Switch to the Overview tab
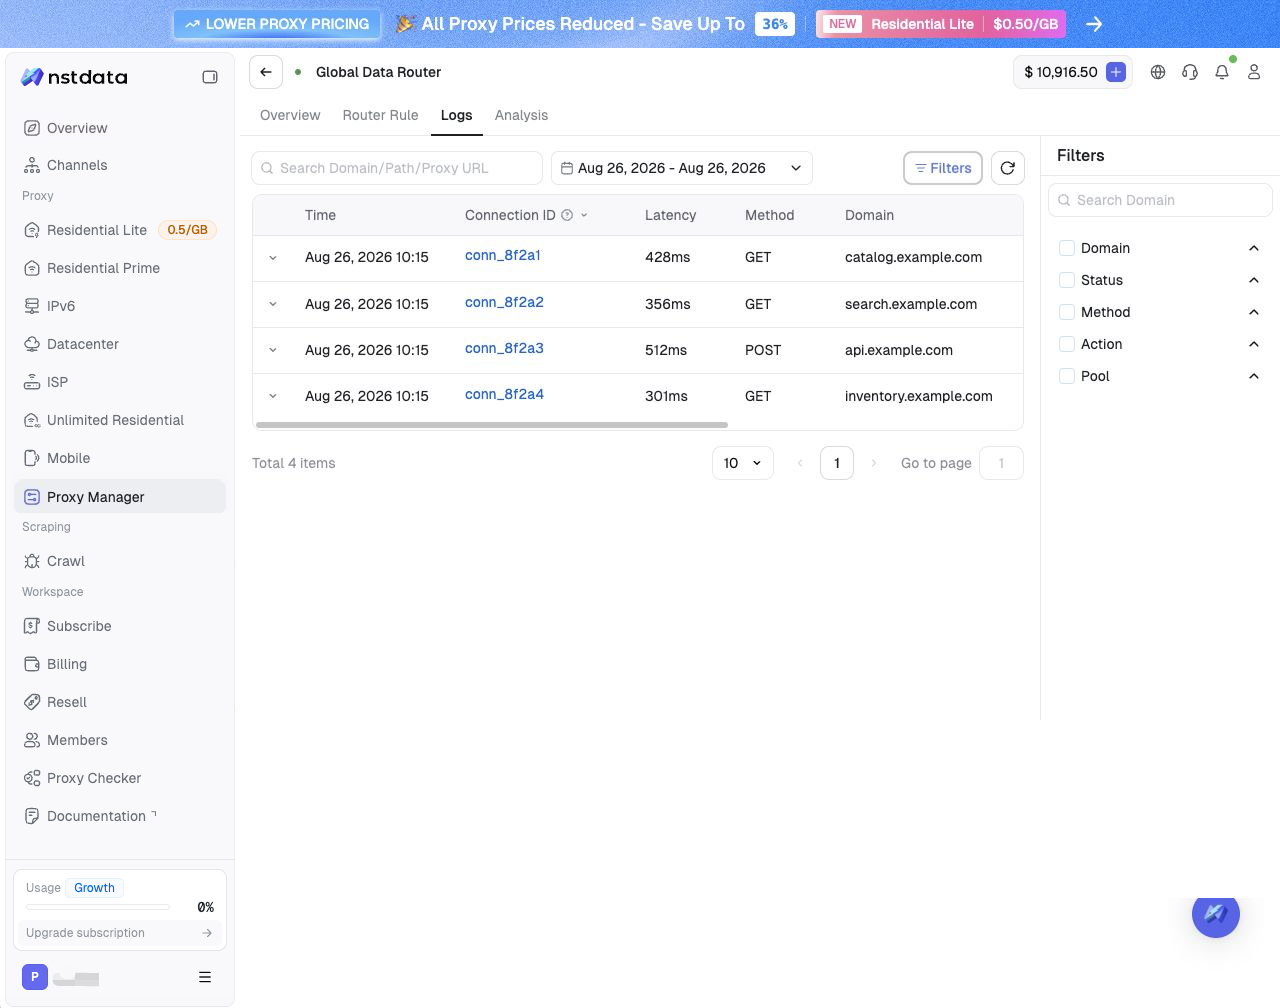The width and height of the screenshot is (1280, 1008). click(x=290, y=115)
